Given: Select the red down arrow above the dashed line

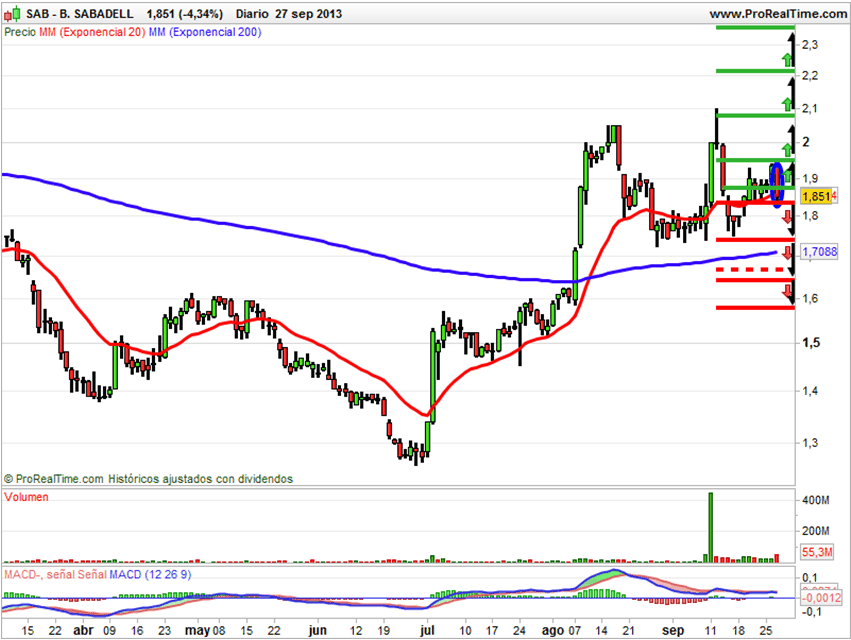Looking at the screenshot, I should (787, 252).
